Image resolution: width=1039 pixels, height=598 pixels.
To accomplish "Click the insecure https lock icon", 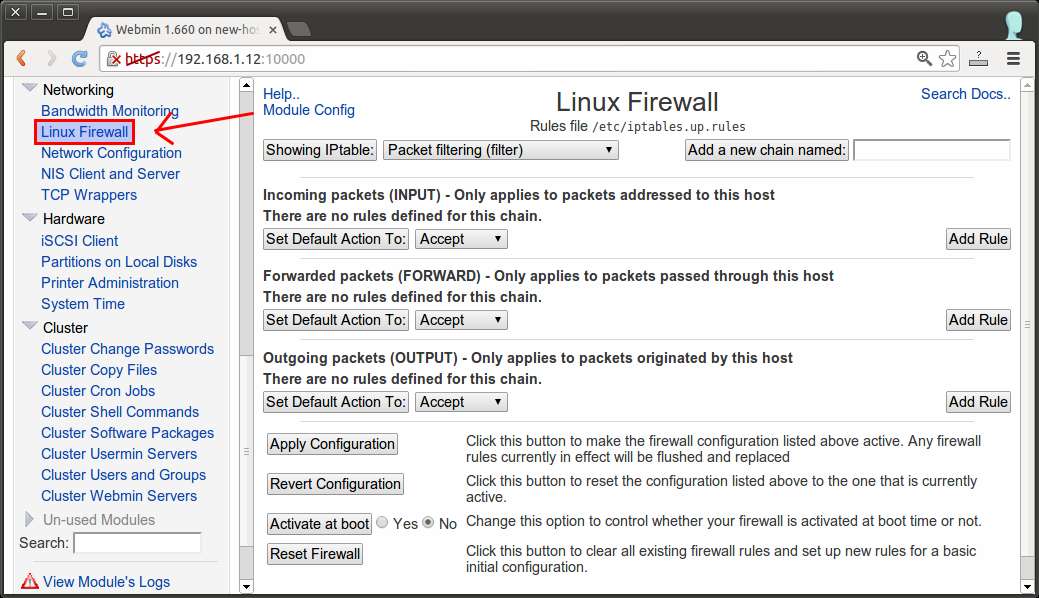I will pos(115,59).
